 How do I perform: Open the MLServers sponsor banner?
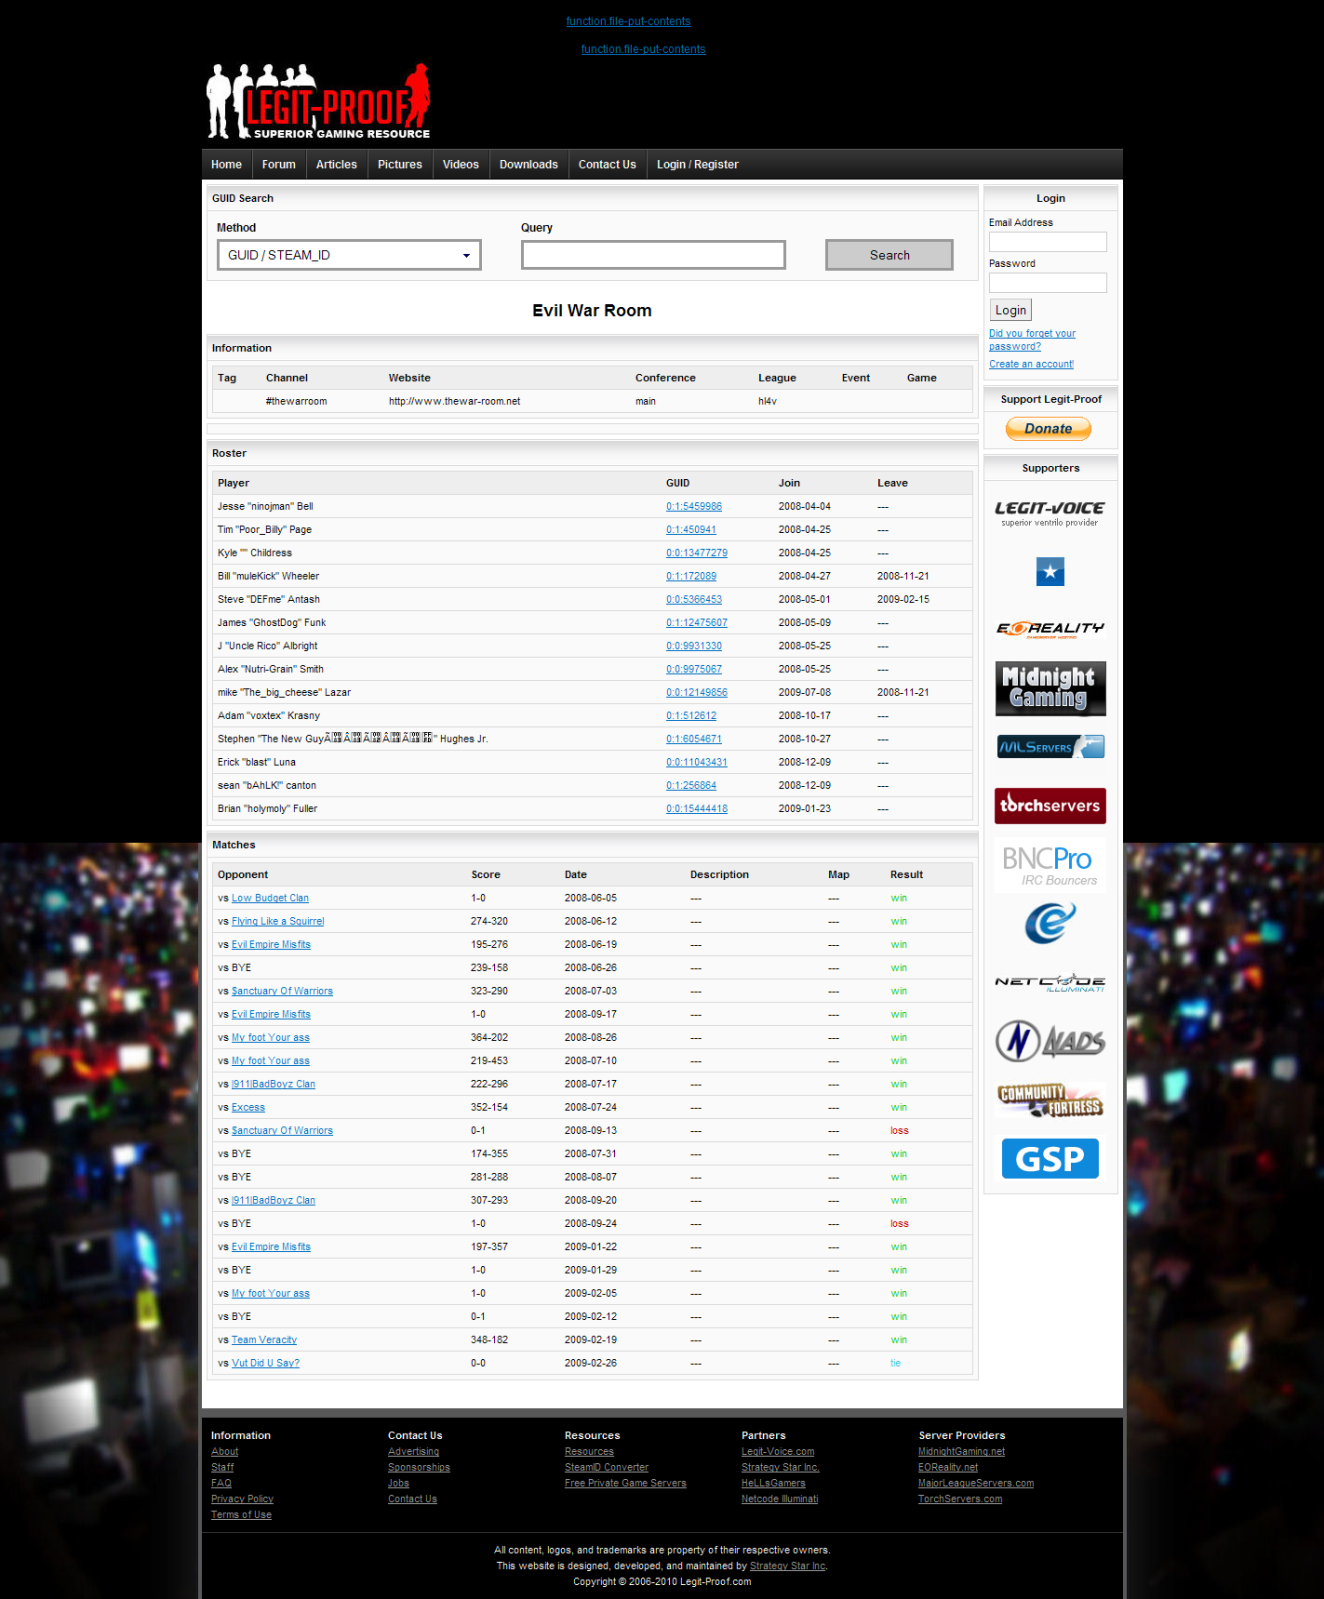coord(1049,747)
